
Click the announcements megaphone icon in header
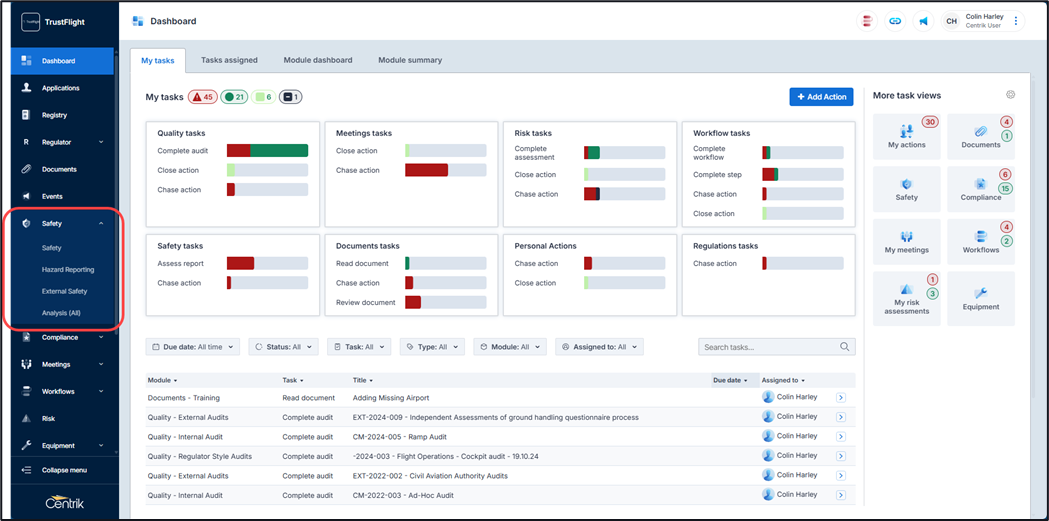[x=923, y=21]
